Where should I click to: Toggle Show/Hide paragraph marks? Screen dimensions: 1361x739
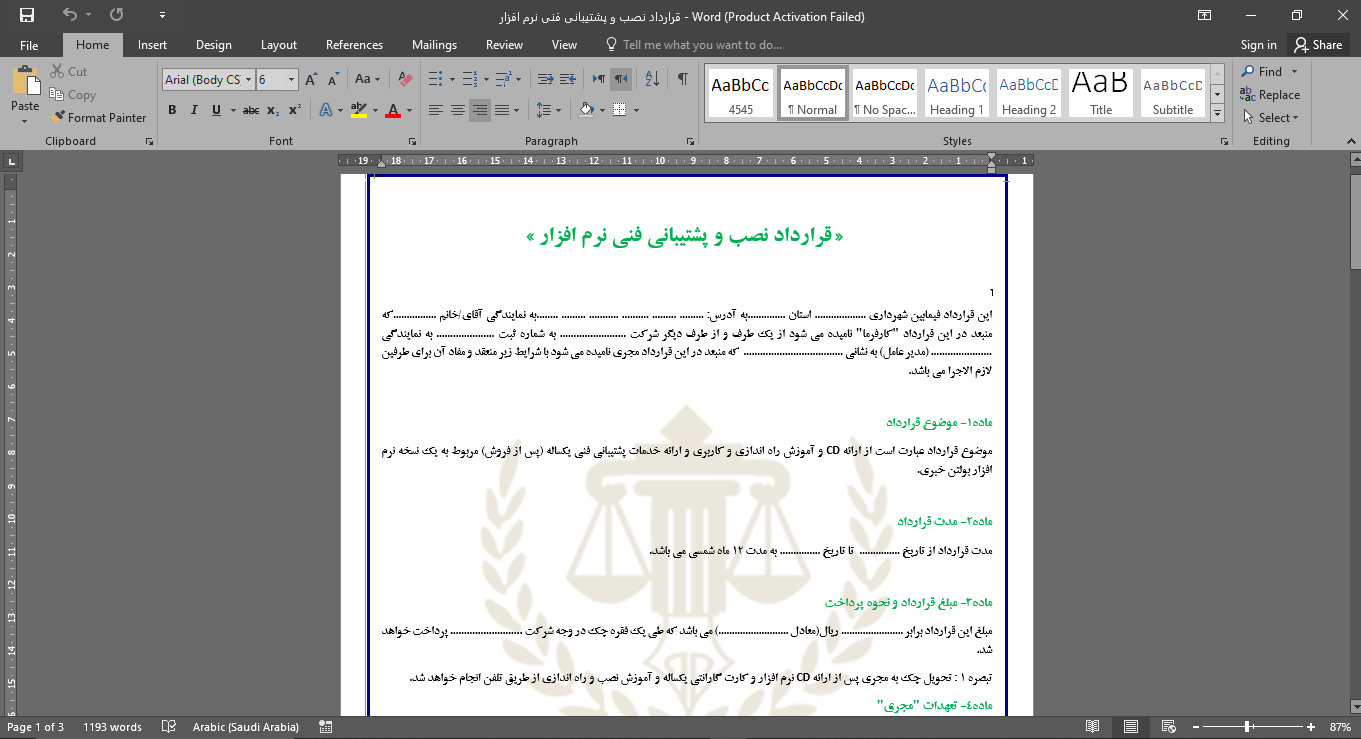[682, 79]
